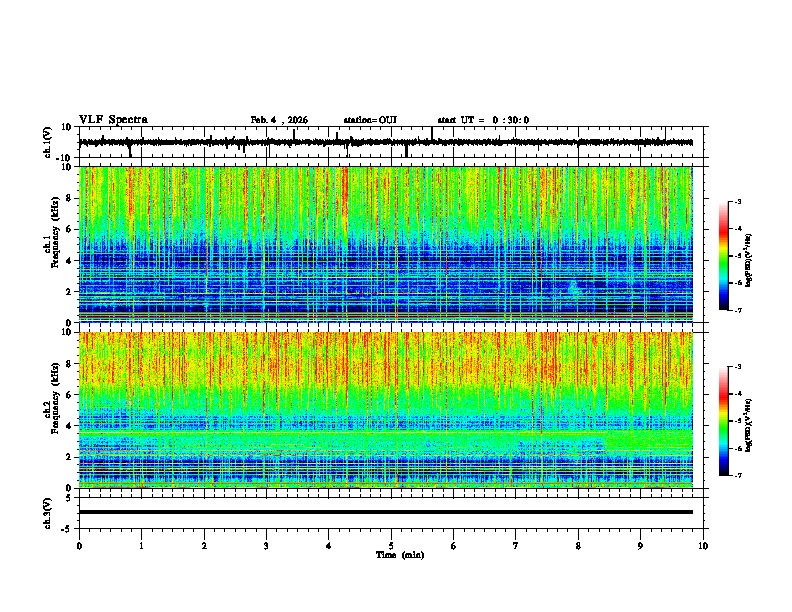
Task: Click time axis tick label "6"
Action: click(454, 546)
